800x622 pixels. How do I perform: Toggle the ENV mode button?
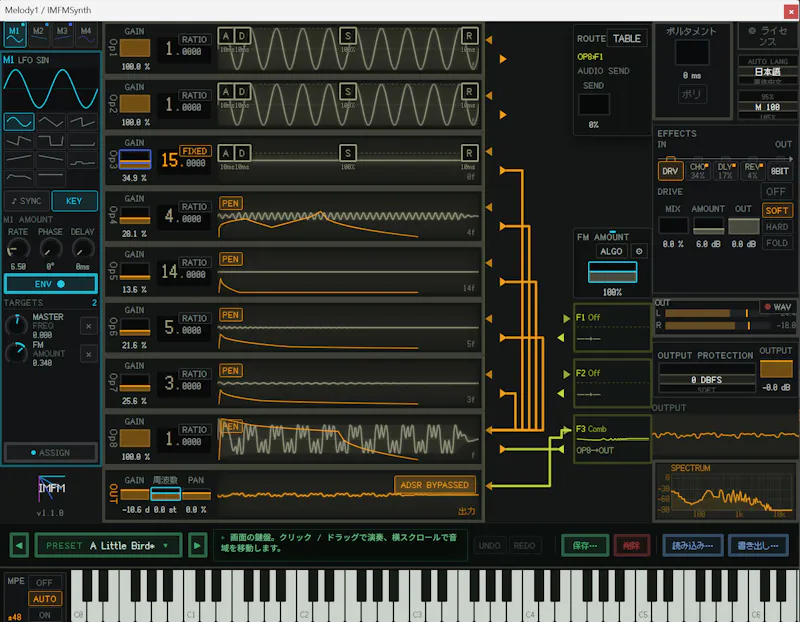50,284
